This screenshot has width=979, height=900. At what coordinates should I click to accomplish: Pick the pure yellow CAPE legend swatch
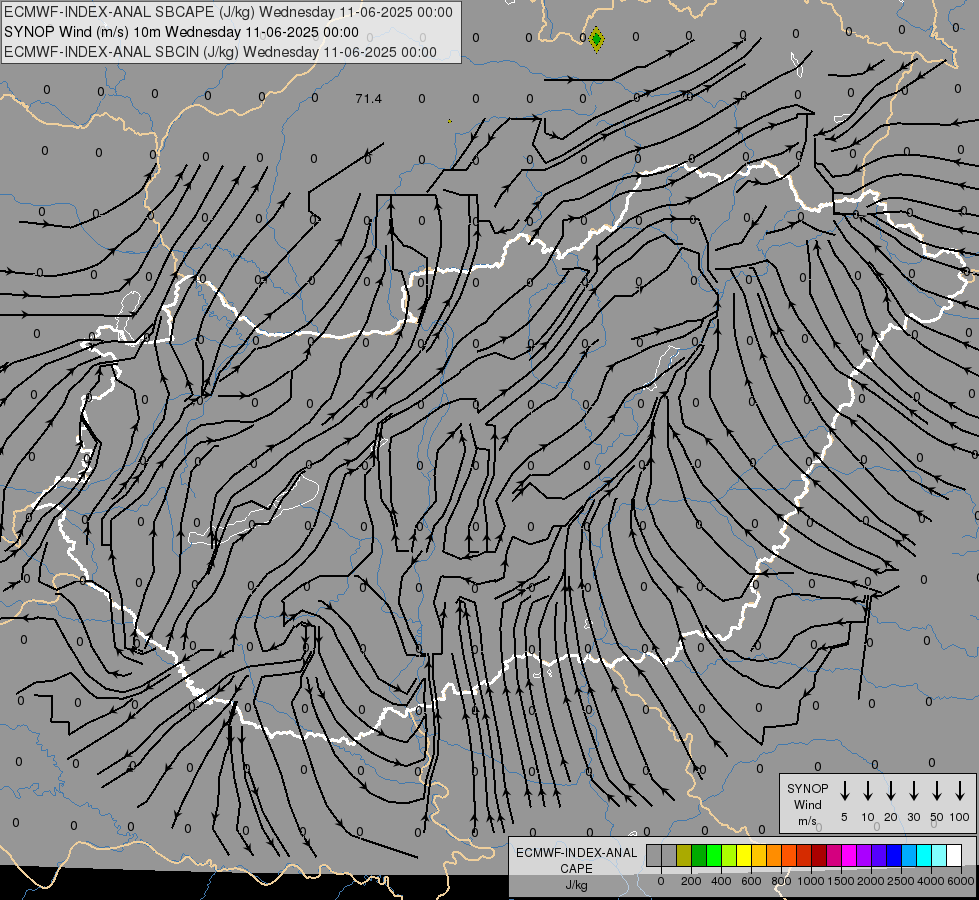click(744, 856)
